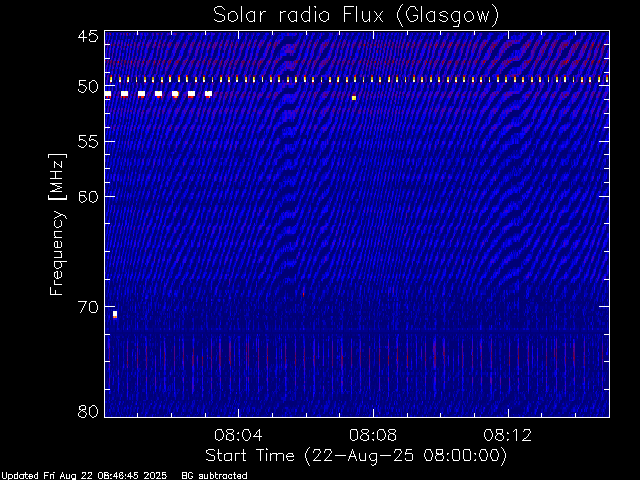
Task: Click the small red spot near 69 MHz
Action: tap(303, 293)
